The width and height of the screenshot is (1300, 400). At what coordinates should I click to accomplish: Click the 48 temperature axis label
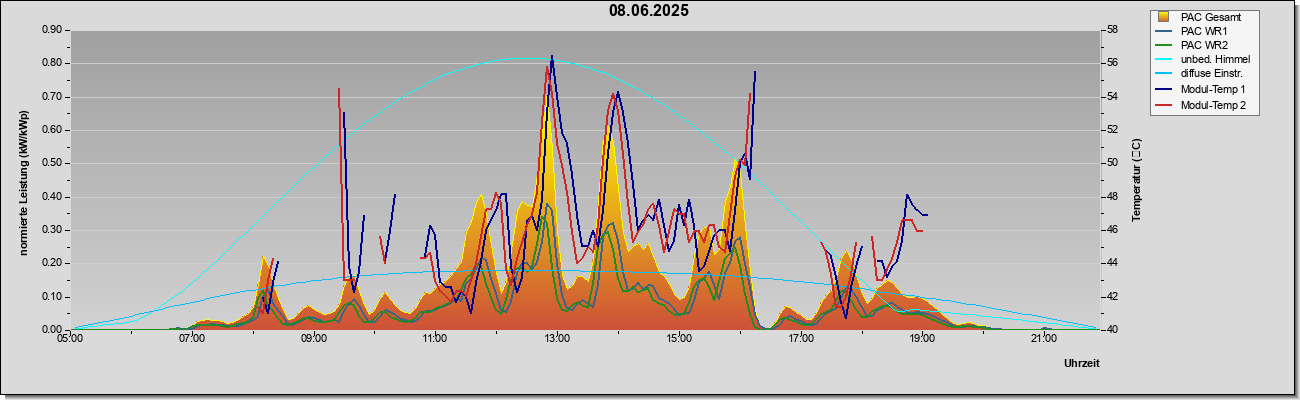coord(1111,197)
